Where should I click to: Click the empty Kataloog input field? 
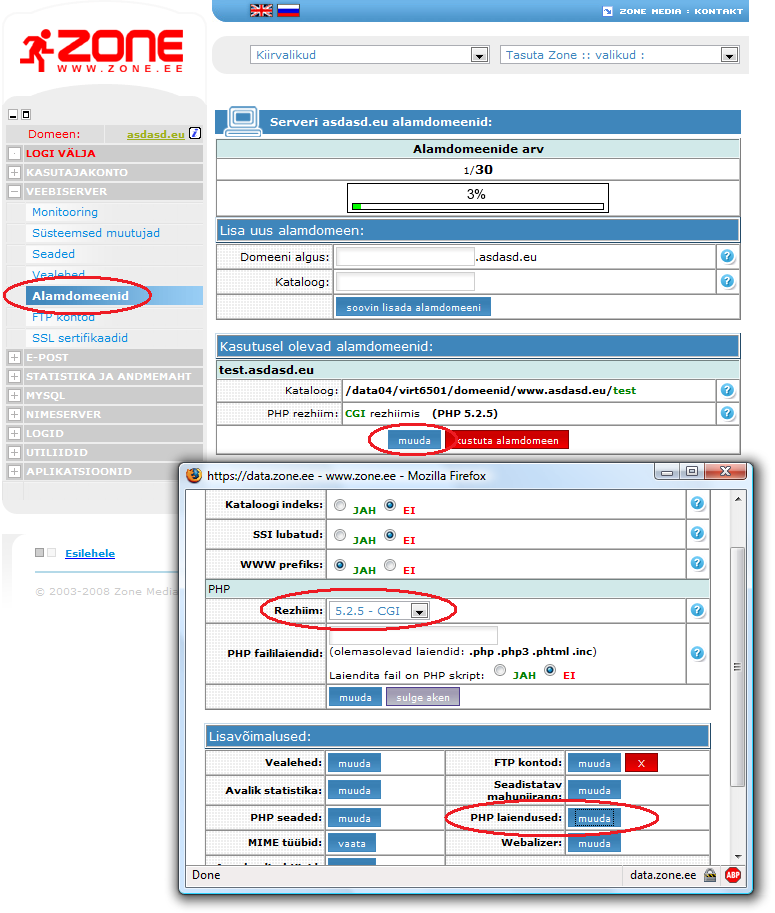click(405, 282)
